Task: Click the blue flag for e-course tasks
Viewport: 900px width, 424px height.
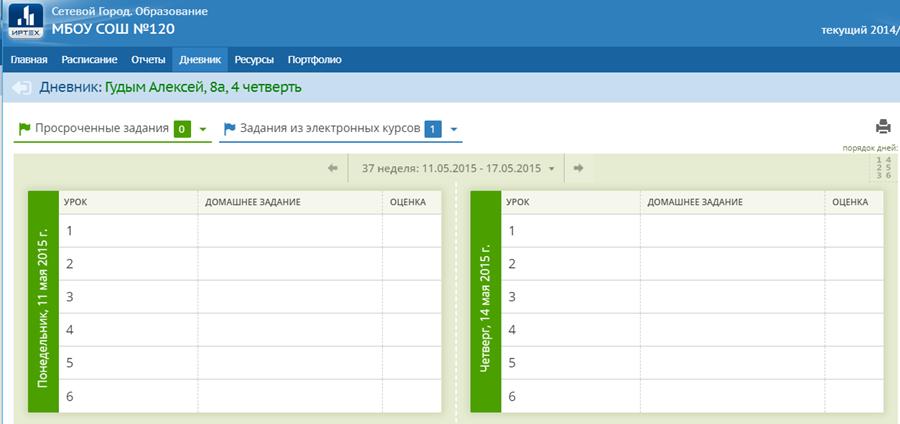Action: click(230, 129)
